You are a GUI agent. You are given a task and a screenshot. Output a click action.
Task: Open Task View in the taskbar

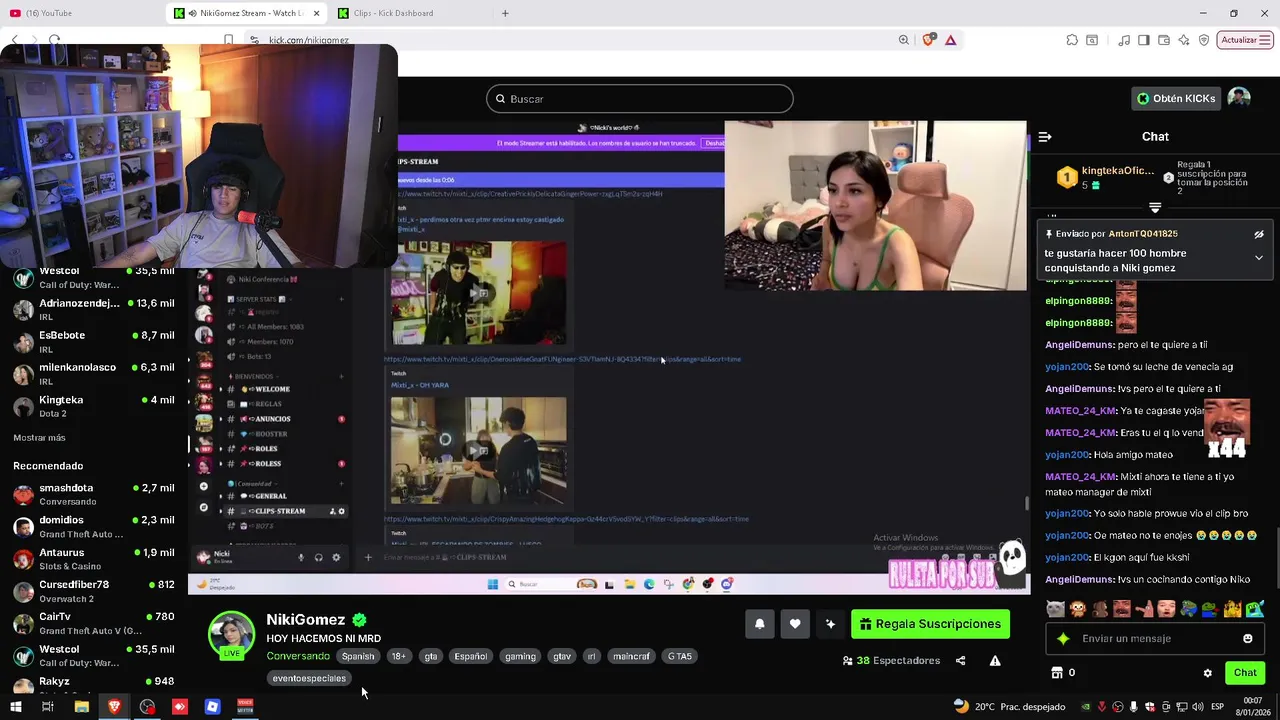tap(47, 707)
